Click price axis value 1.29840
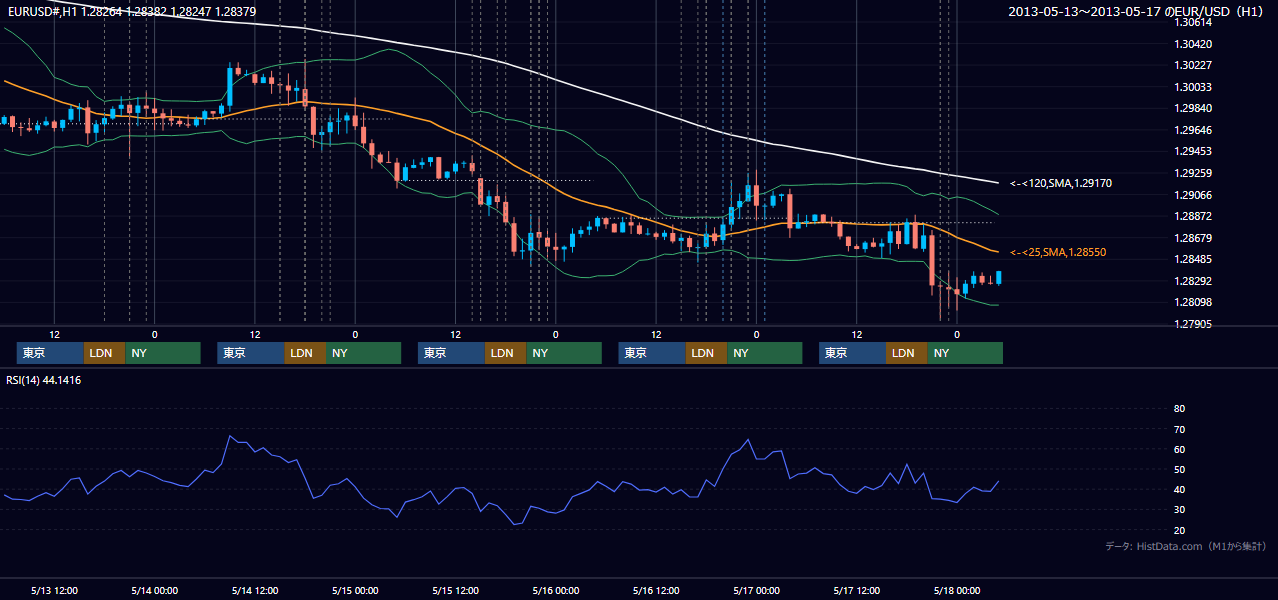The width and height of the screenshot is (1278, 600). point(1193,108)
